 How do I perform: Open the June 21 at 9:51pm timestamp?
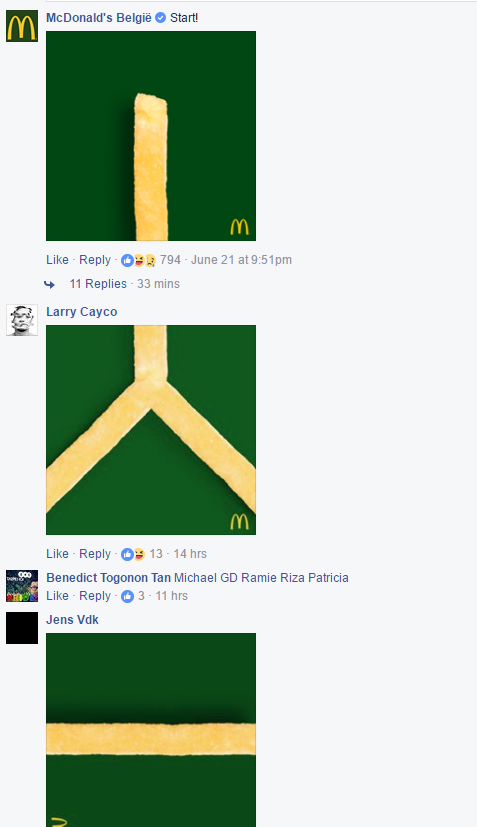[241, 259]
